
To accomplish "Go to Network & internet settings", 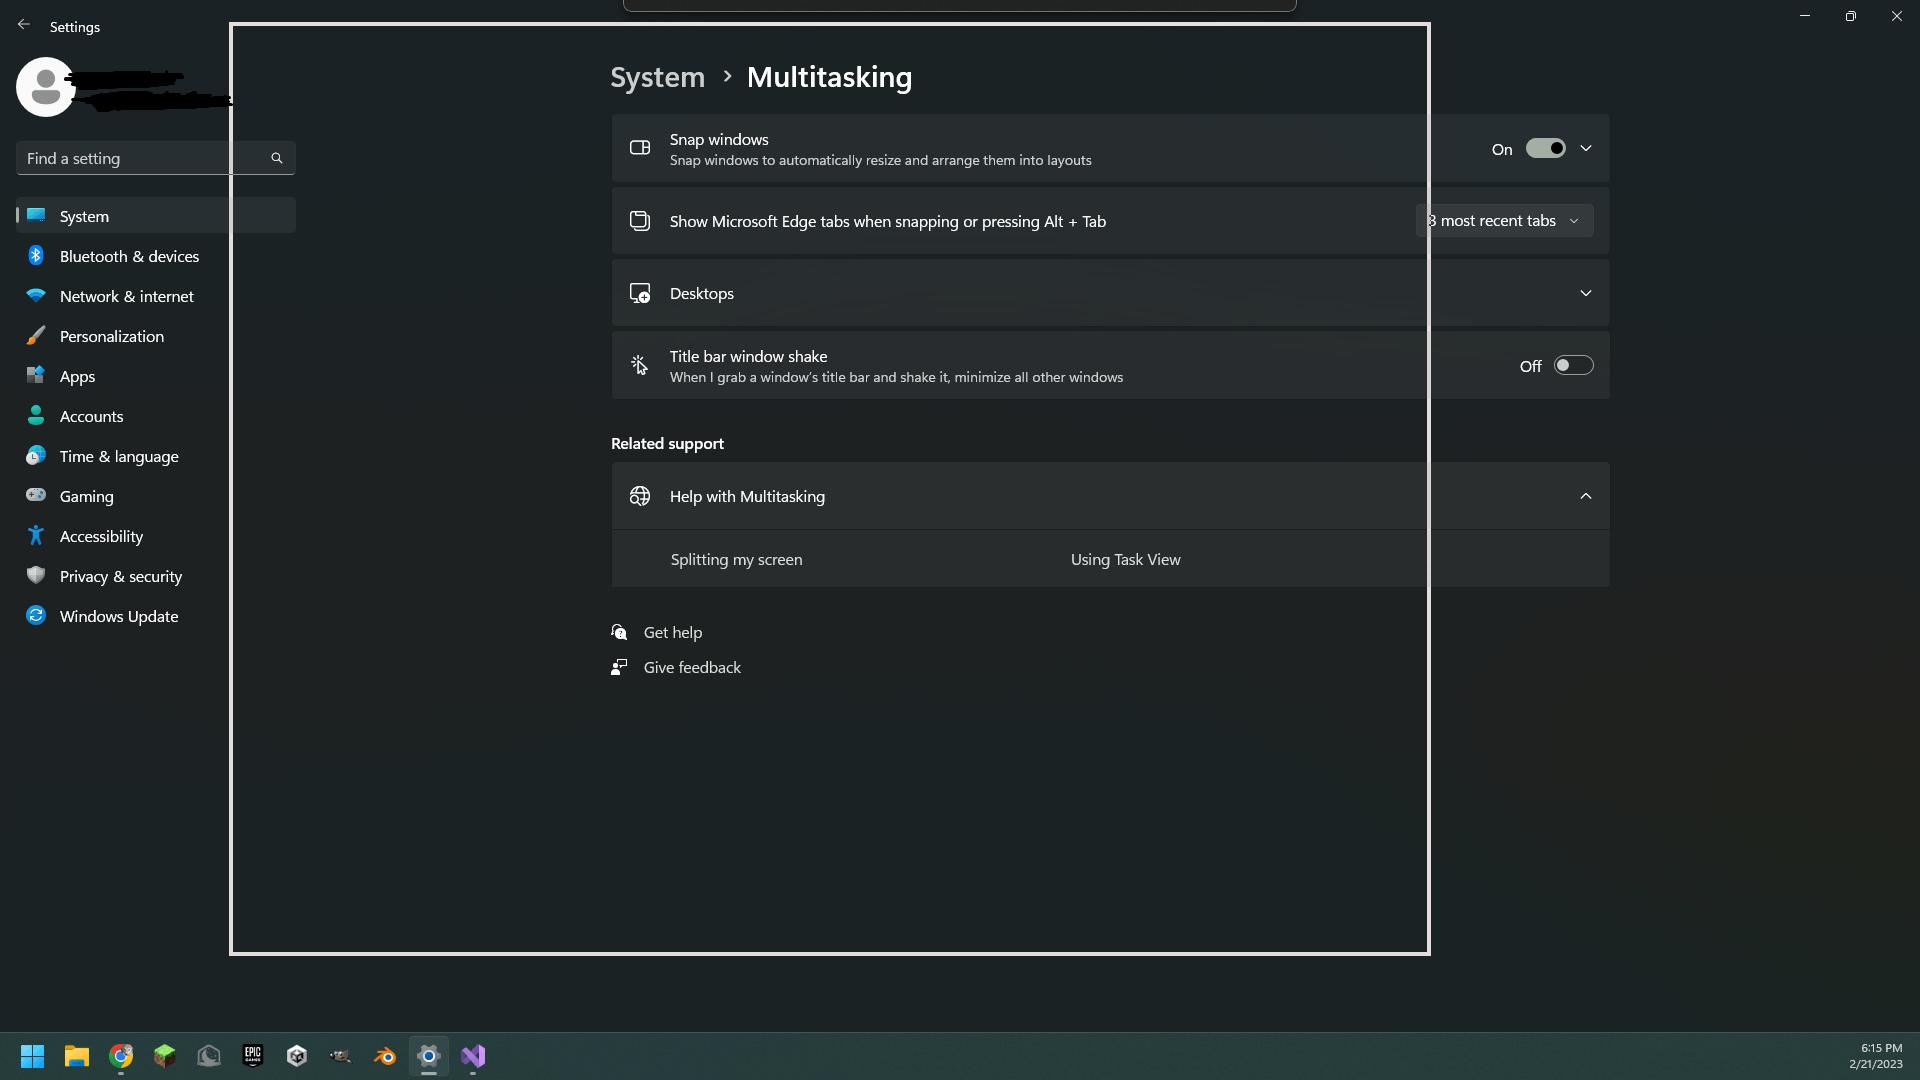I will (x=155, y=296).
